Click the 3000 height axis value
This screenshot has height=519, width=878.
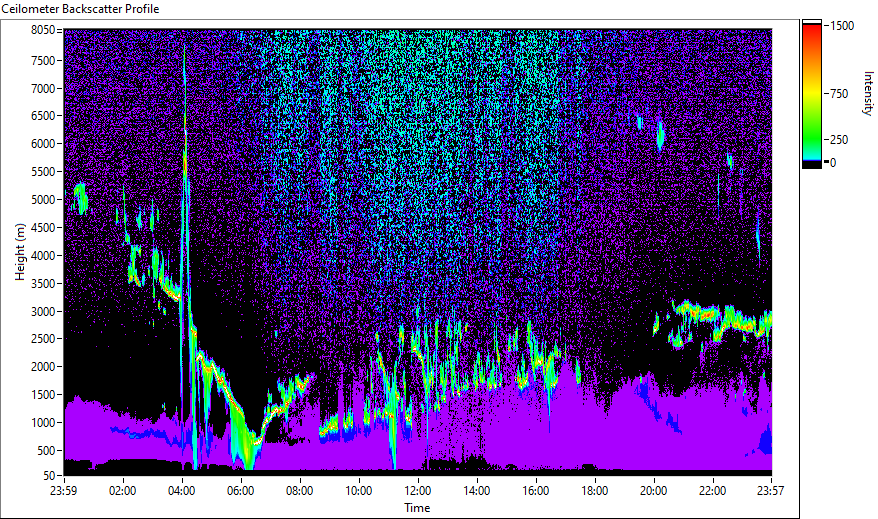point(43,312)
